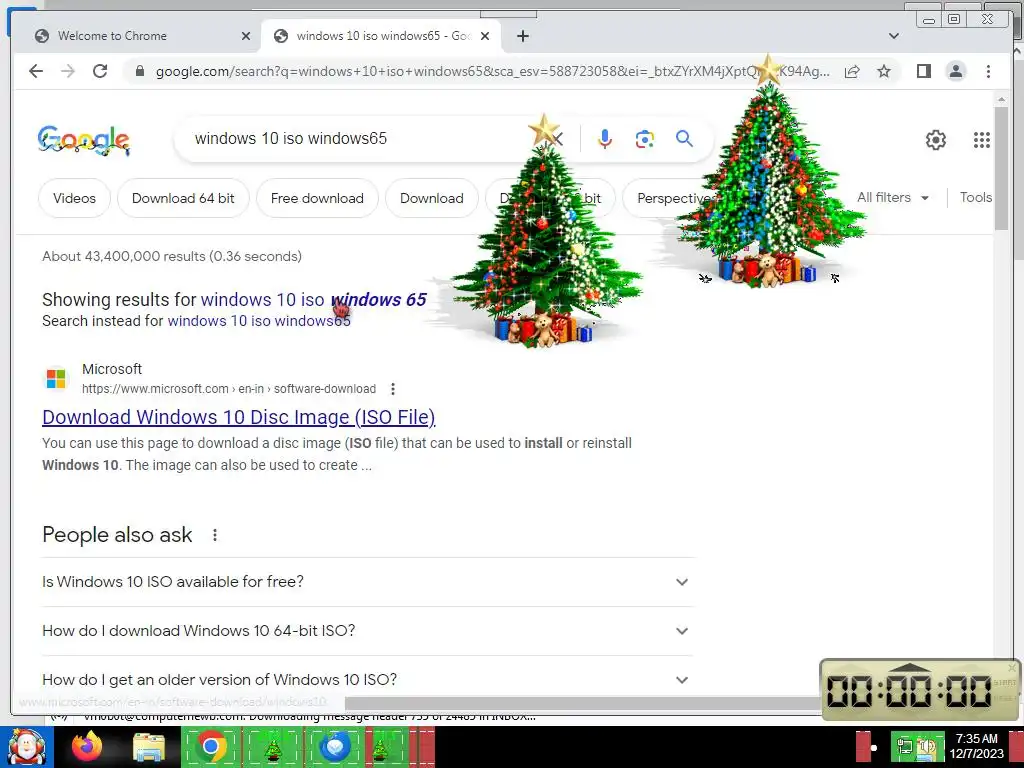Open the Google apps grid
1024x768 pixels.
coord(982,140)
